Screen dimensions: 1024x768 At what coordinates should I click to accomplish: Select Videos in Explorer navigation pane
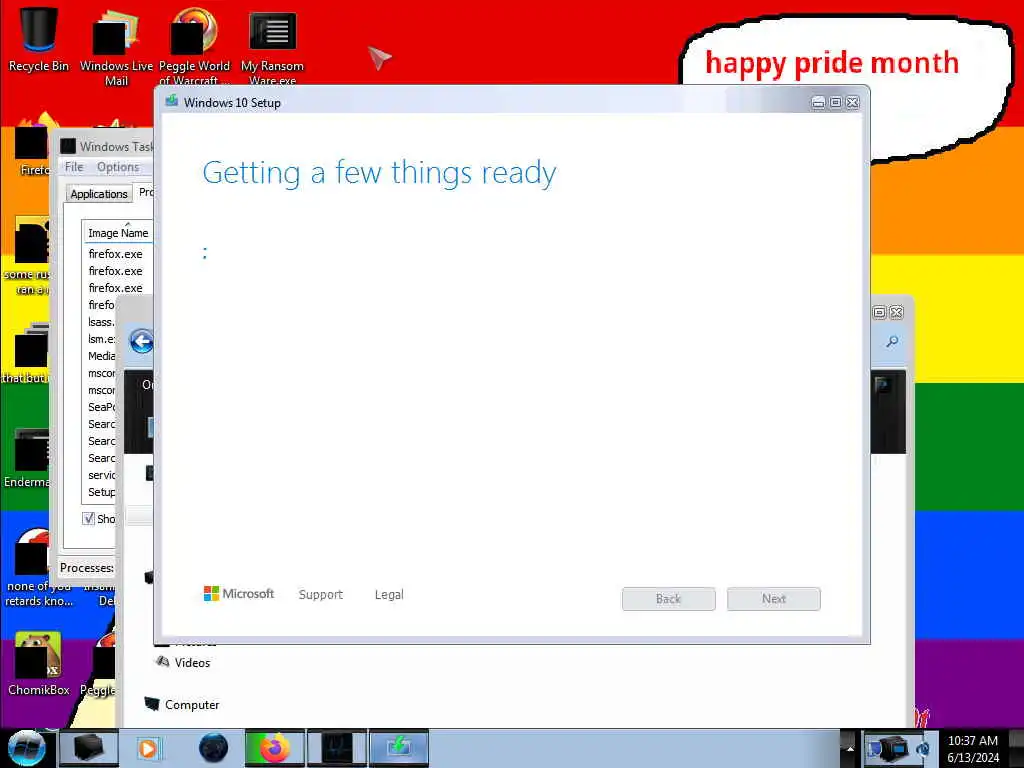point(183,662)
